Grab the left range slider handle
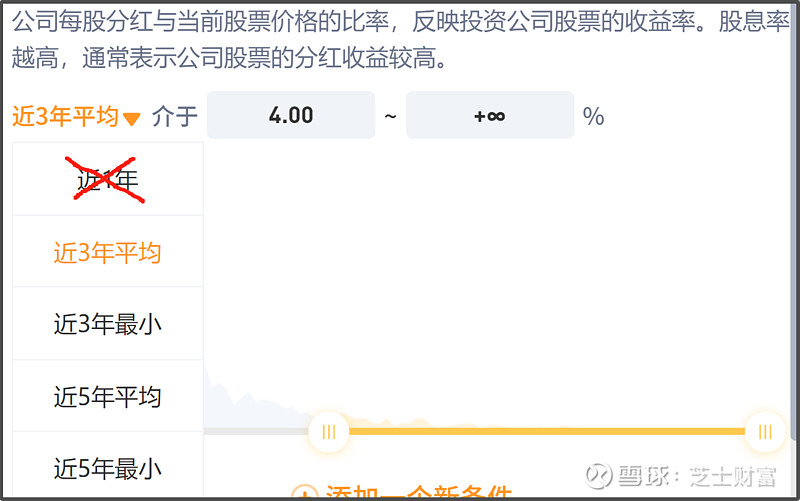The width and height of the screenshot is (800, 501). point(329,432)
